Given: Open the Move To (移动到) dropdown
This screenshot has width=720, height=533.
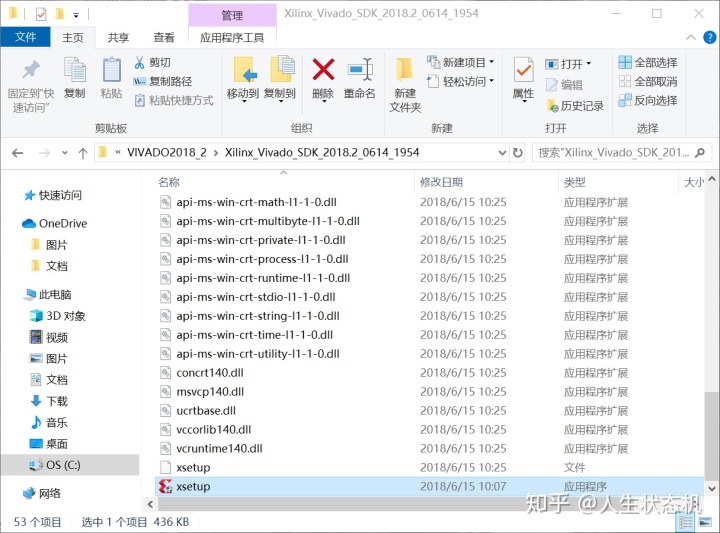Looking at the screenshot, I should click(x=243, y=101).
